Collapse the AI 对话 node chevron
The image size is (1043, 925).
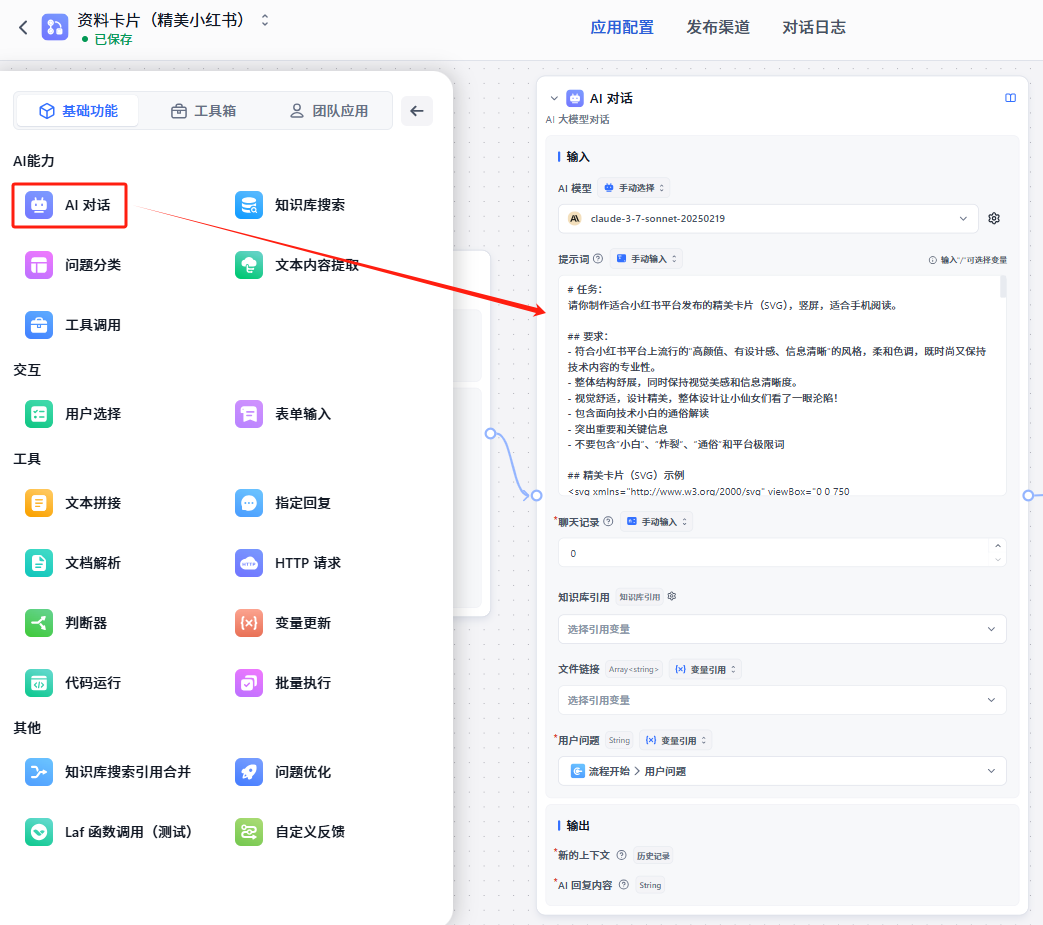click(554, 98)
